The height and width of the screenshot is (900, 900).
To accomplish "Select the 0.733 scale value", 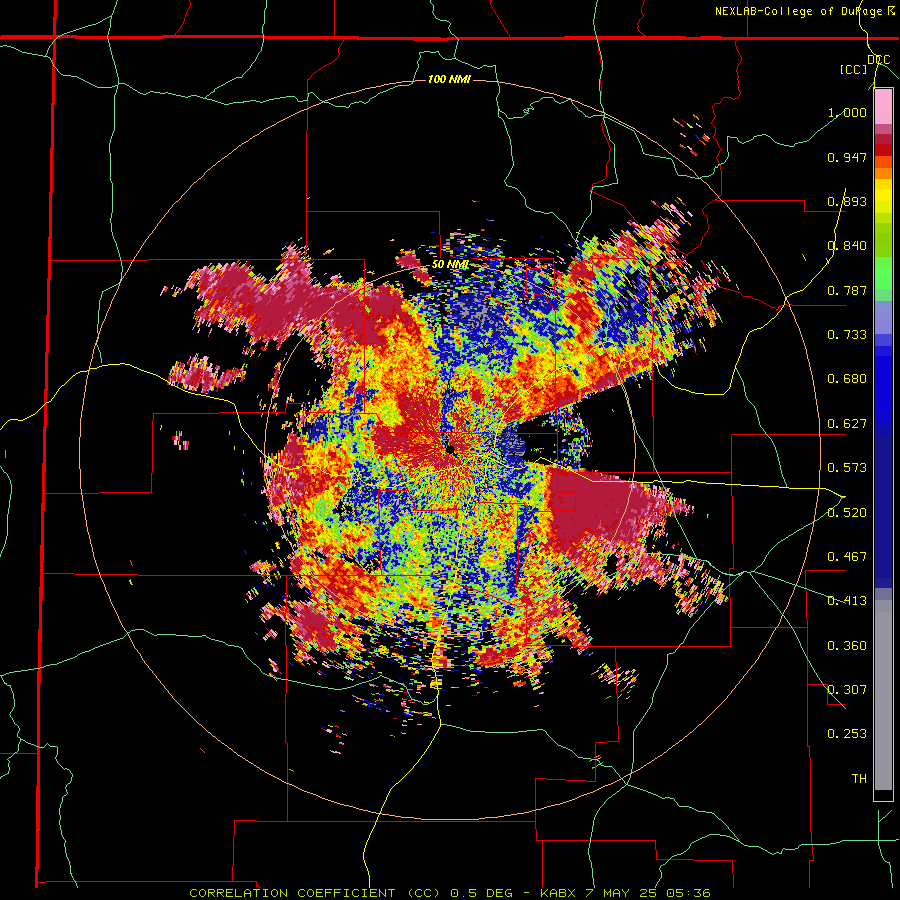I will 847,335.
